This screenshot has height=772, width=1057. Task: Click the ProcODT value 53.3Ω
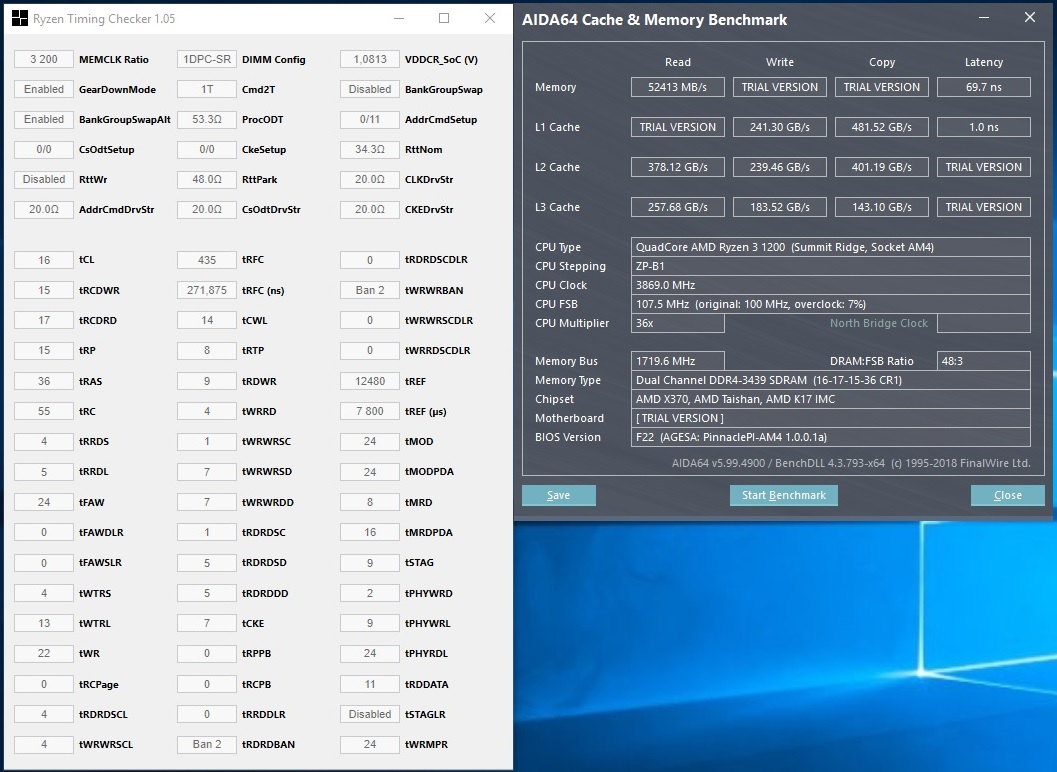point(207,119)
